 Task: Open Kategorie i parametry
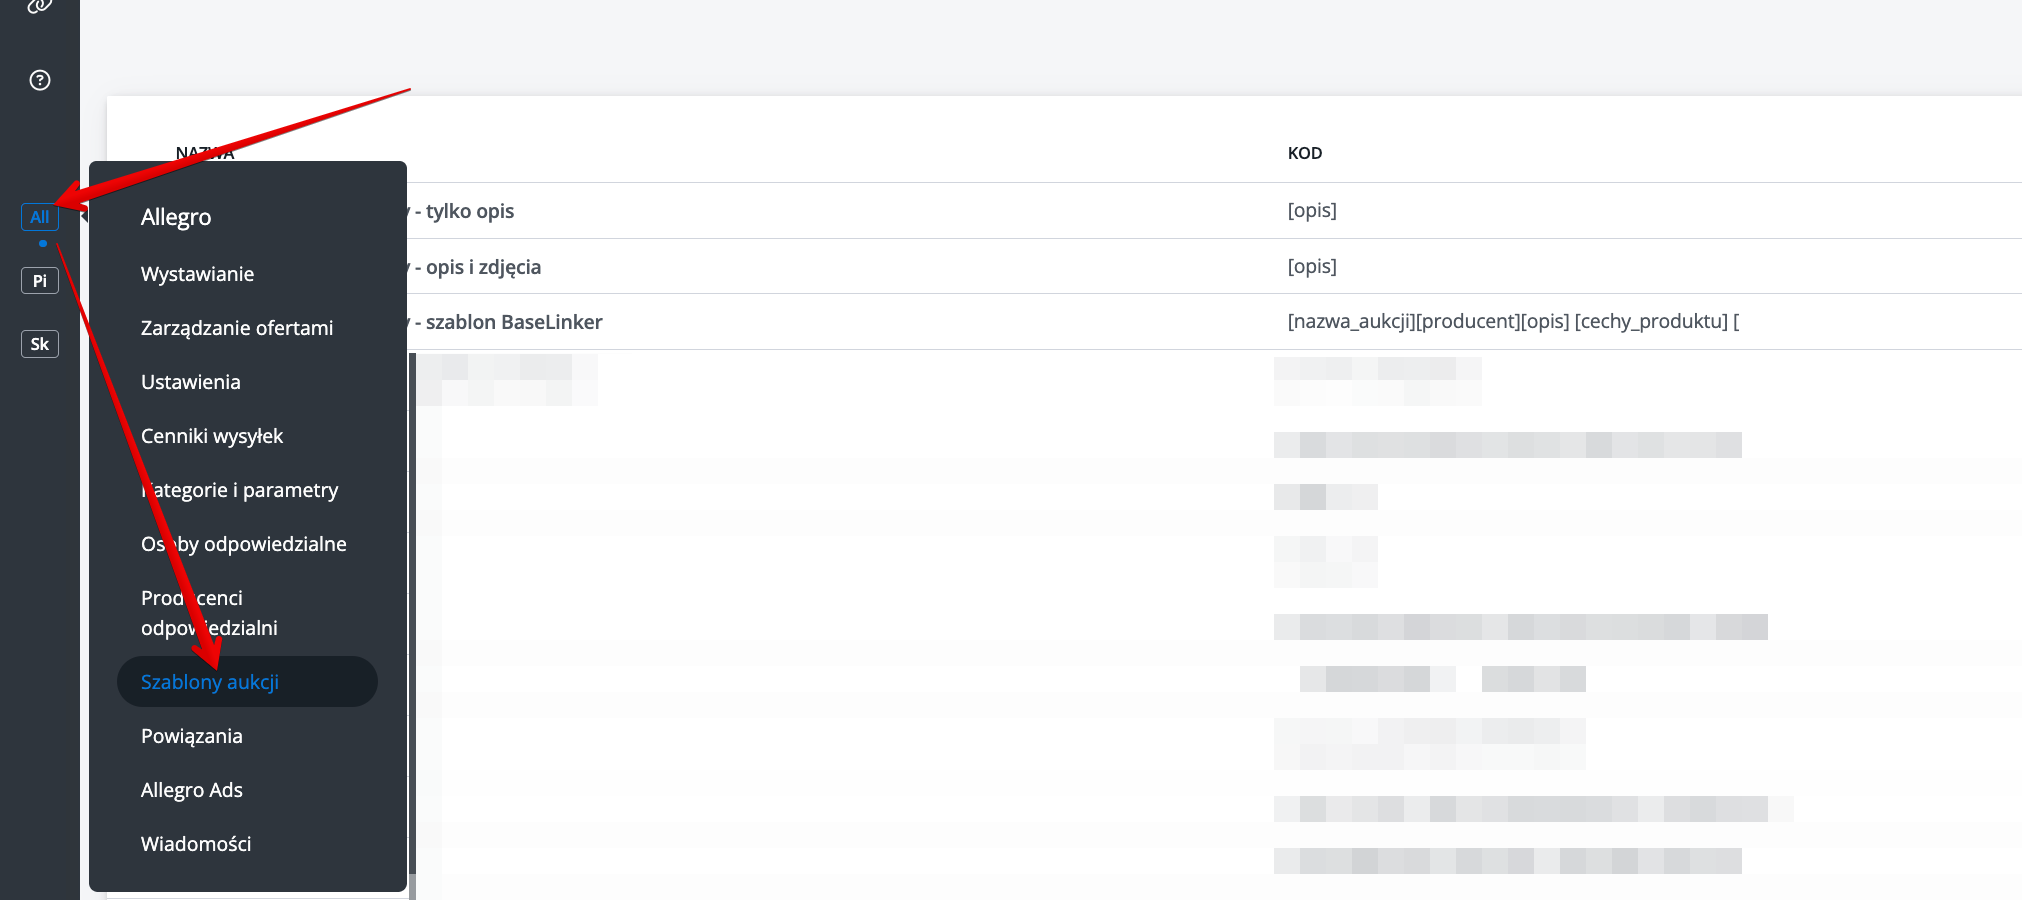(240, 490)
